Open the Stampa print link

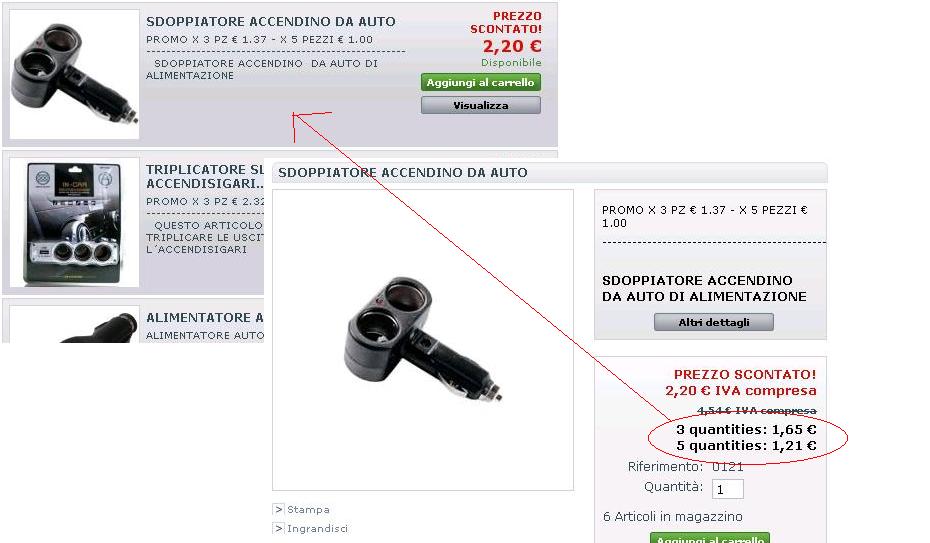(308, 509)
